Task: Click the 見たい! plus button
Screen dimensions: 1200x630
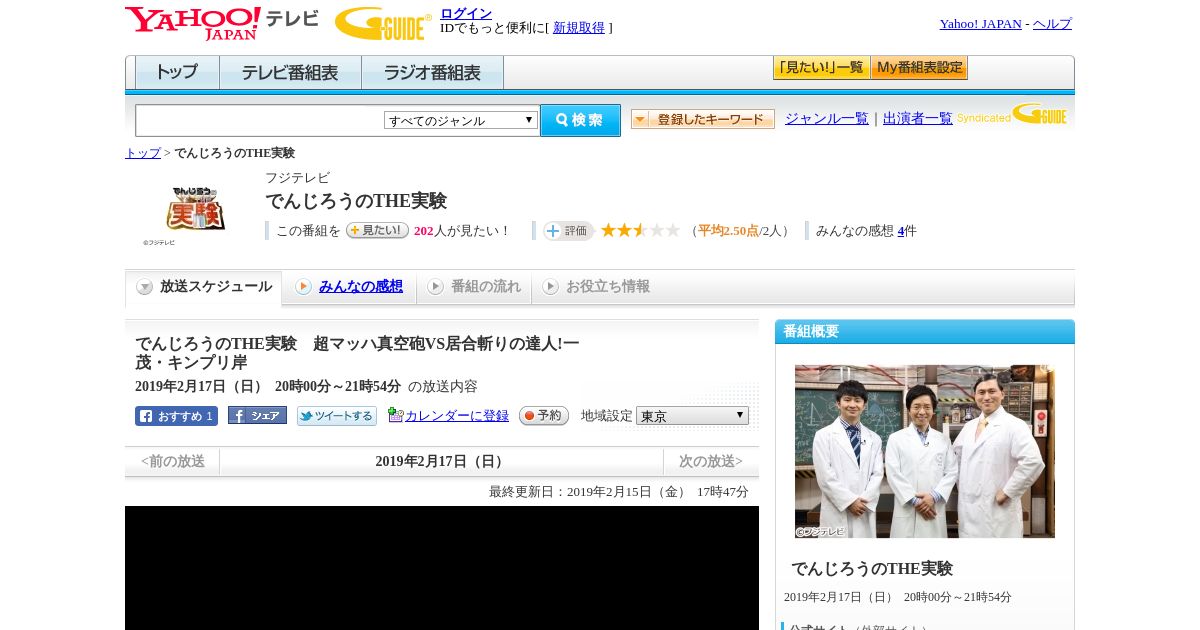Action: 377,230
